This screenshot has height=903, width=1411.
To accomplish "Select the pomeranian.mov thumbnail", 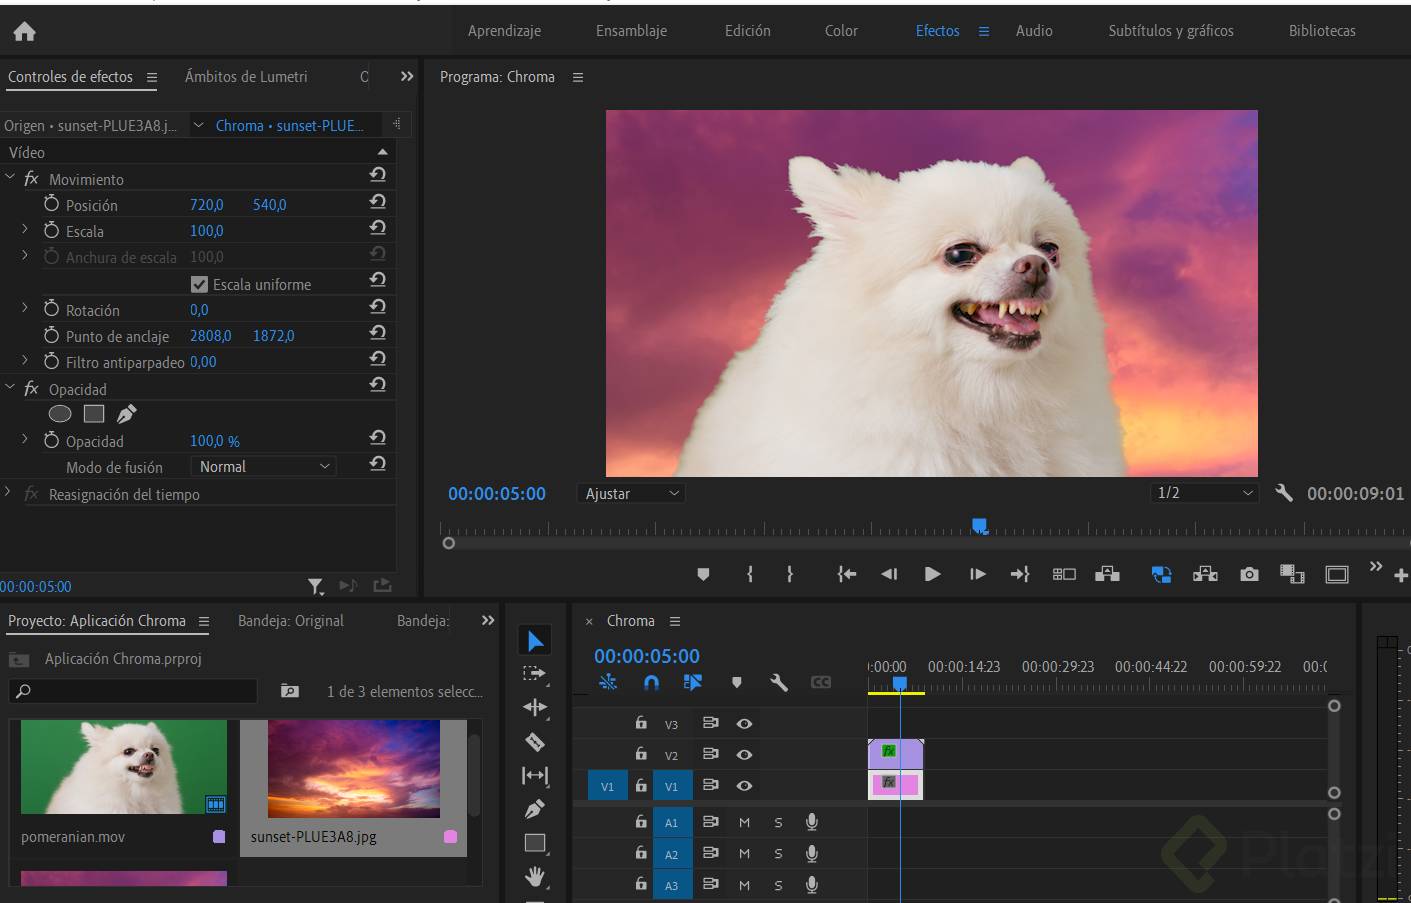I will [x=123, y=767].
